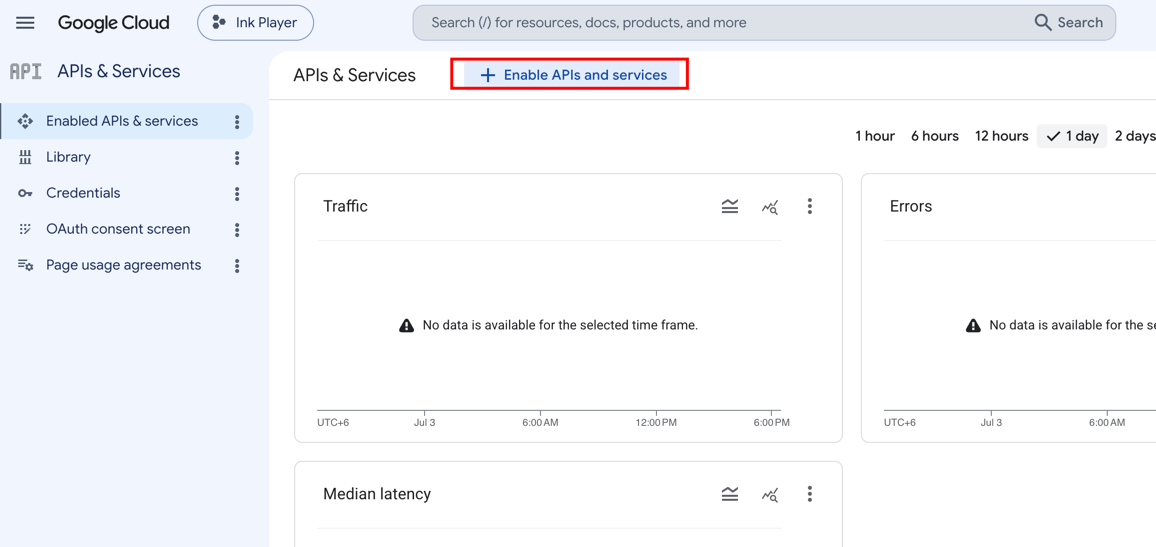Open more options for Credentials

click(x=237, y=194)
